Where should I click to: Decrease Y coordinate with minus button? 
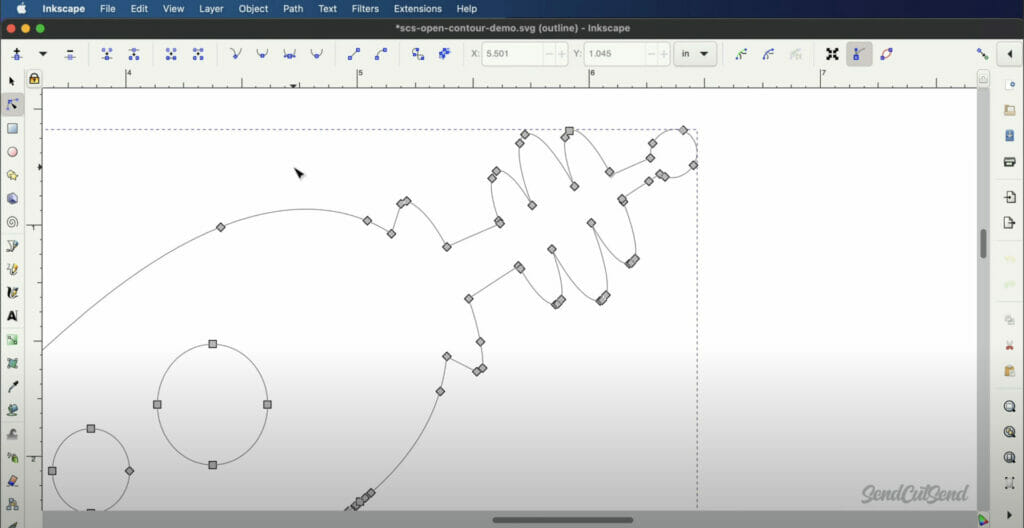650,54
